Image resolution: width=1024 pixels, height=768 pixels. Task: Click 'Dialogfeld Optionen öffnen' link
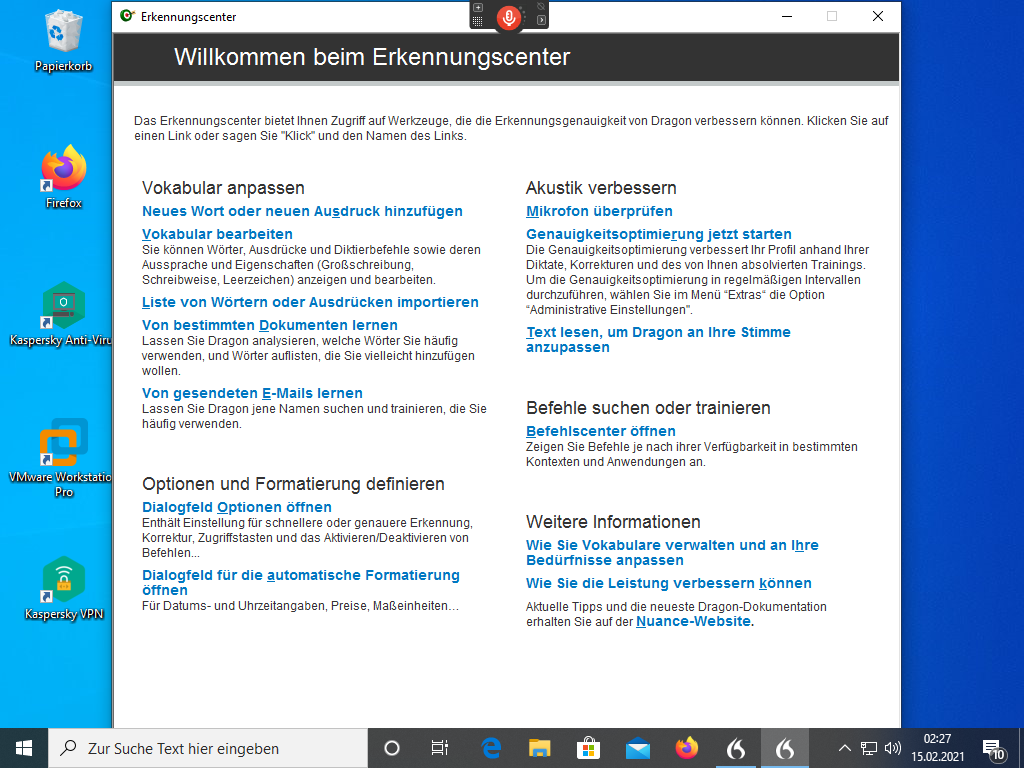coord(236,507)
